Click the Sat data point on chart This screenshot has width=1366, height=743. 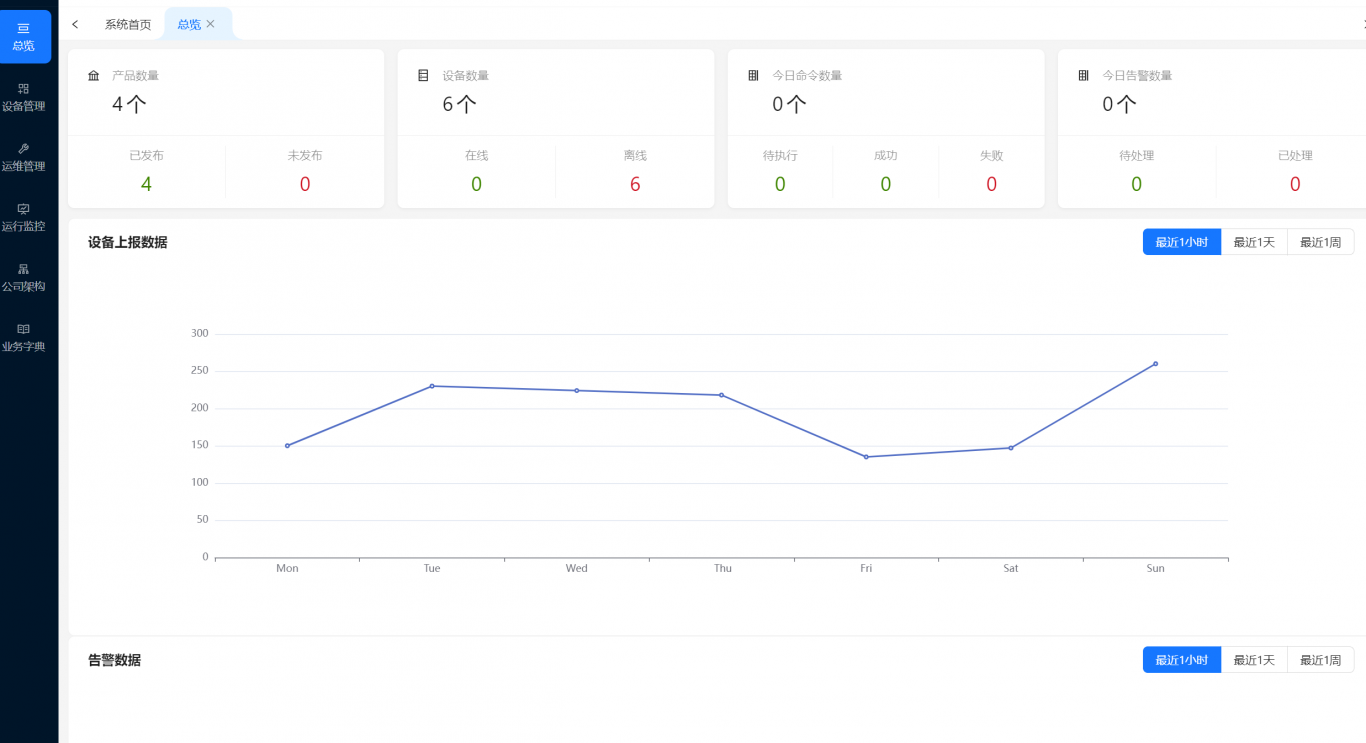(1011, 448)
